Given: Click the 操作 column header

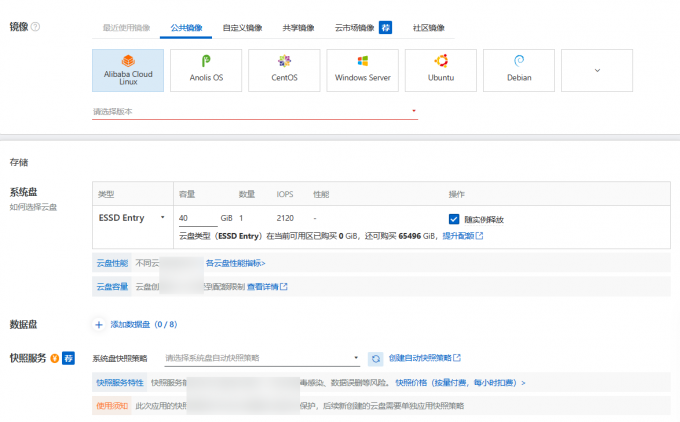Looking at the screenshot, I should [x=456, y=194].
